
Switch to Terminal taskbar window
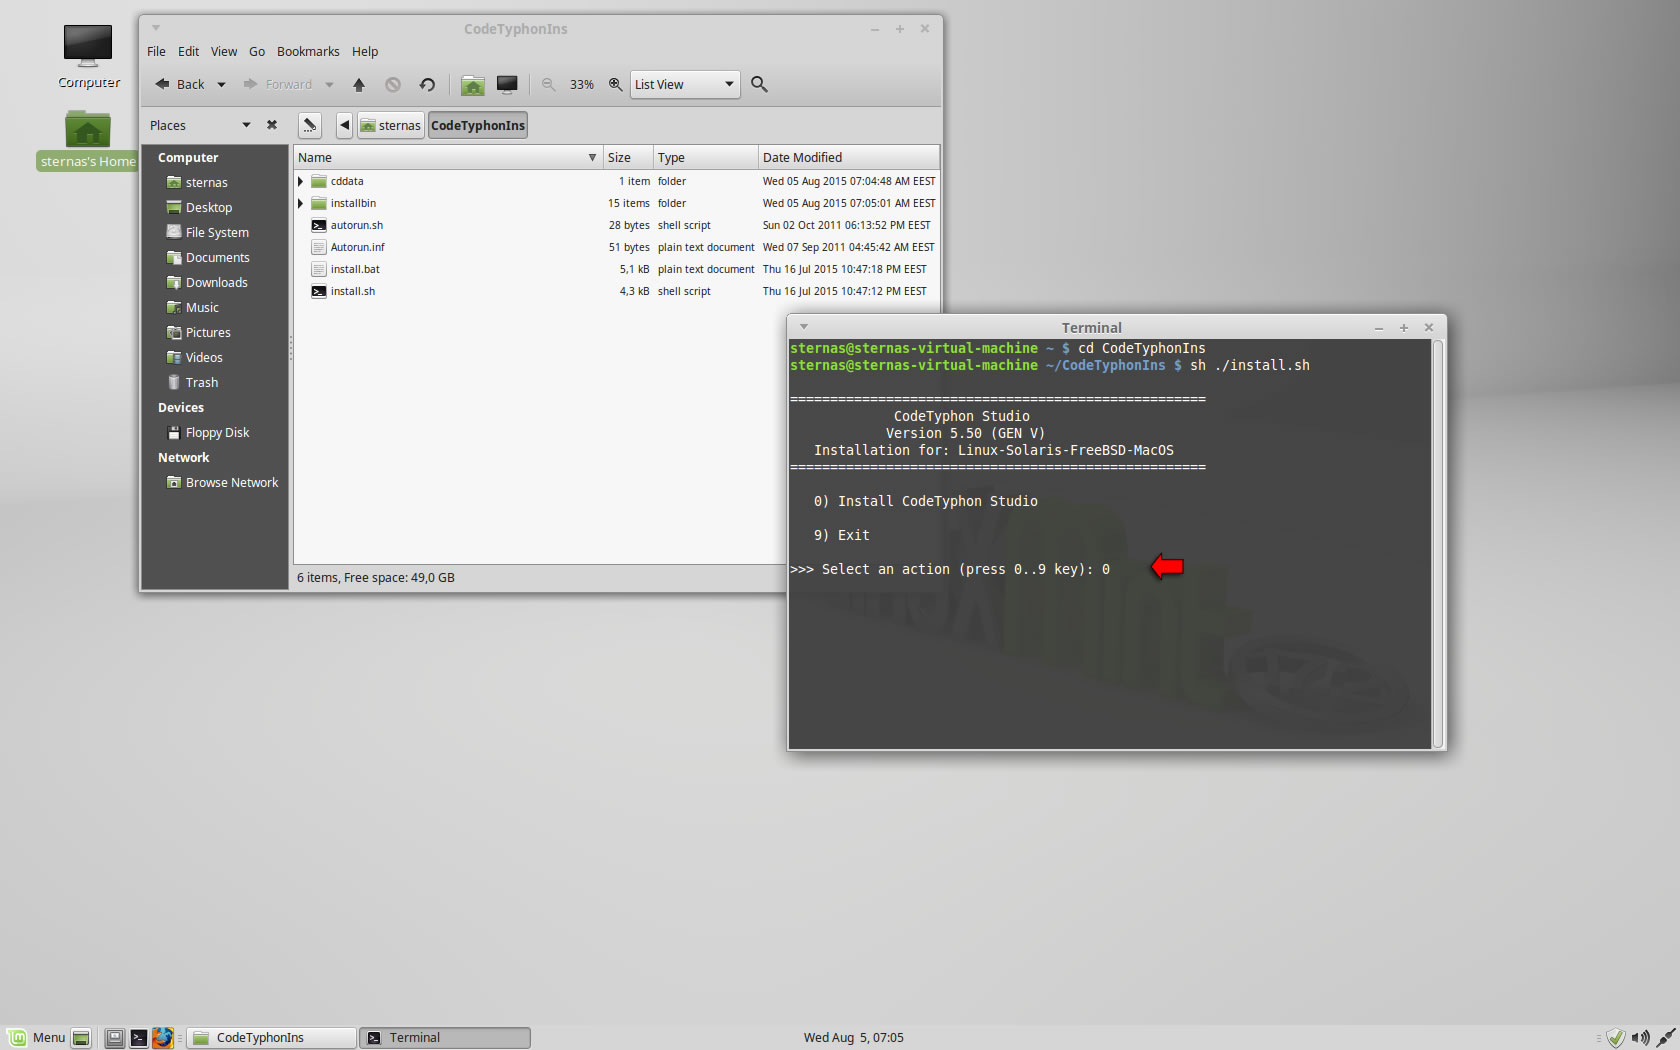click(445, 1038)
